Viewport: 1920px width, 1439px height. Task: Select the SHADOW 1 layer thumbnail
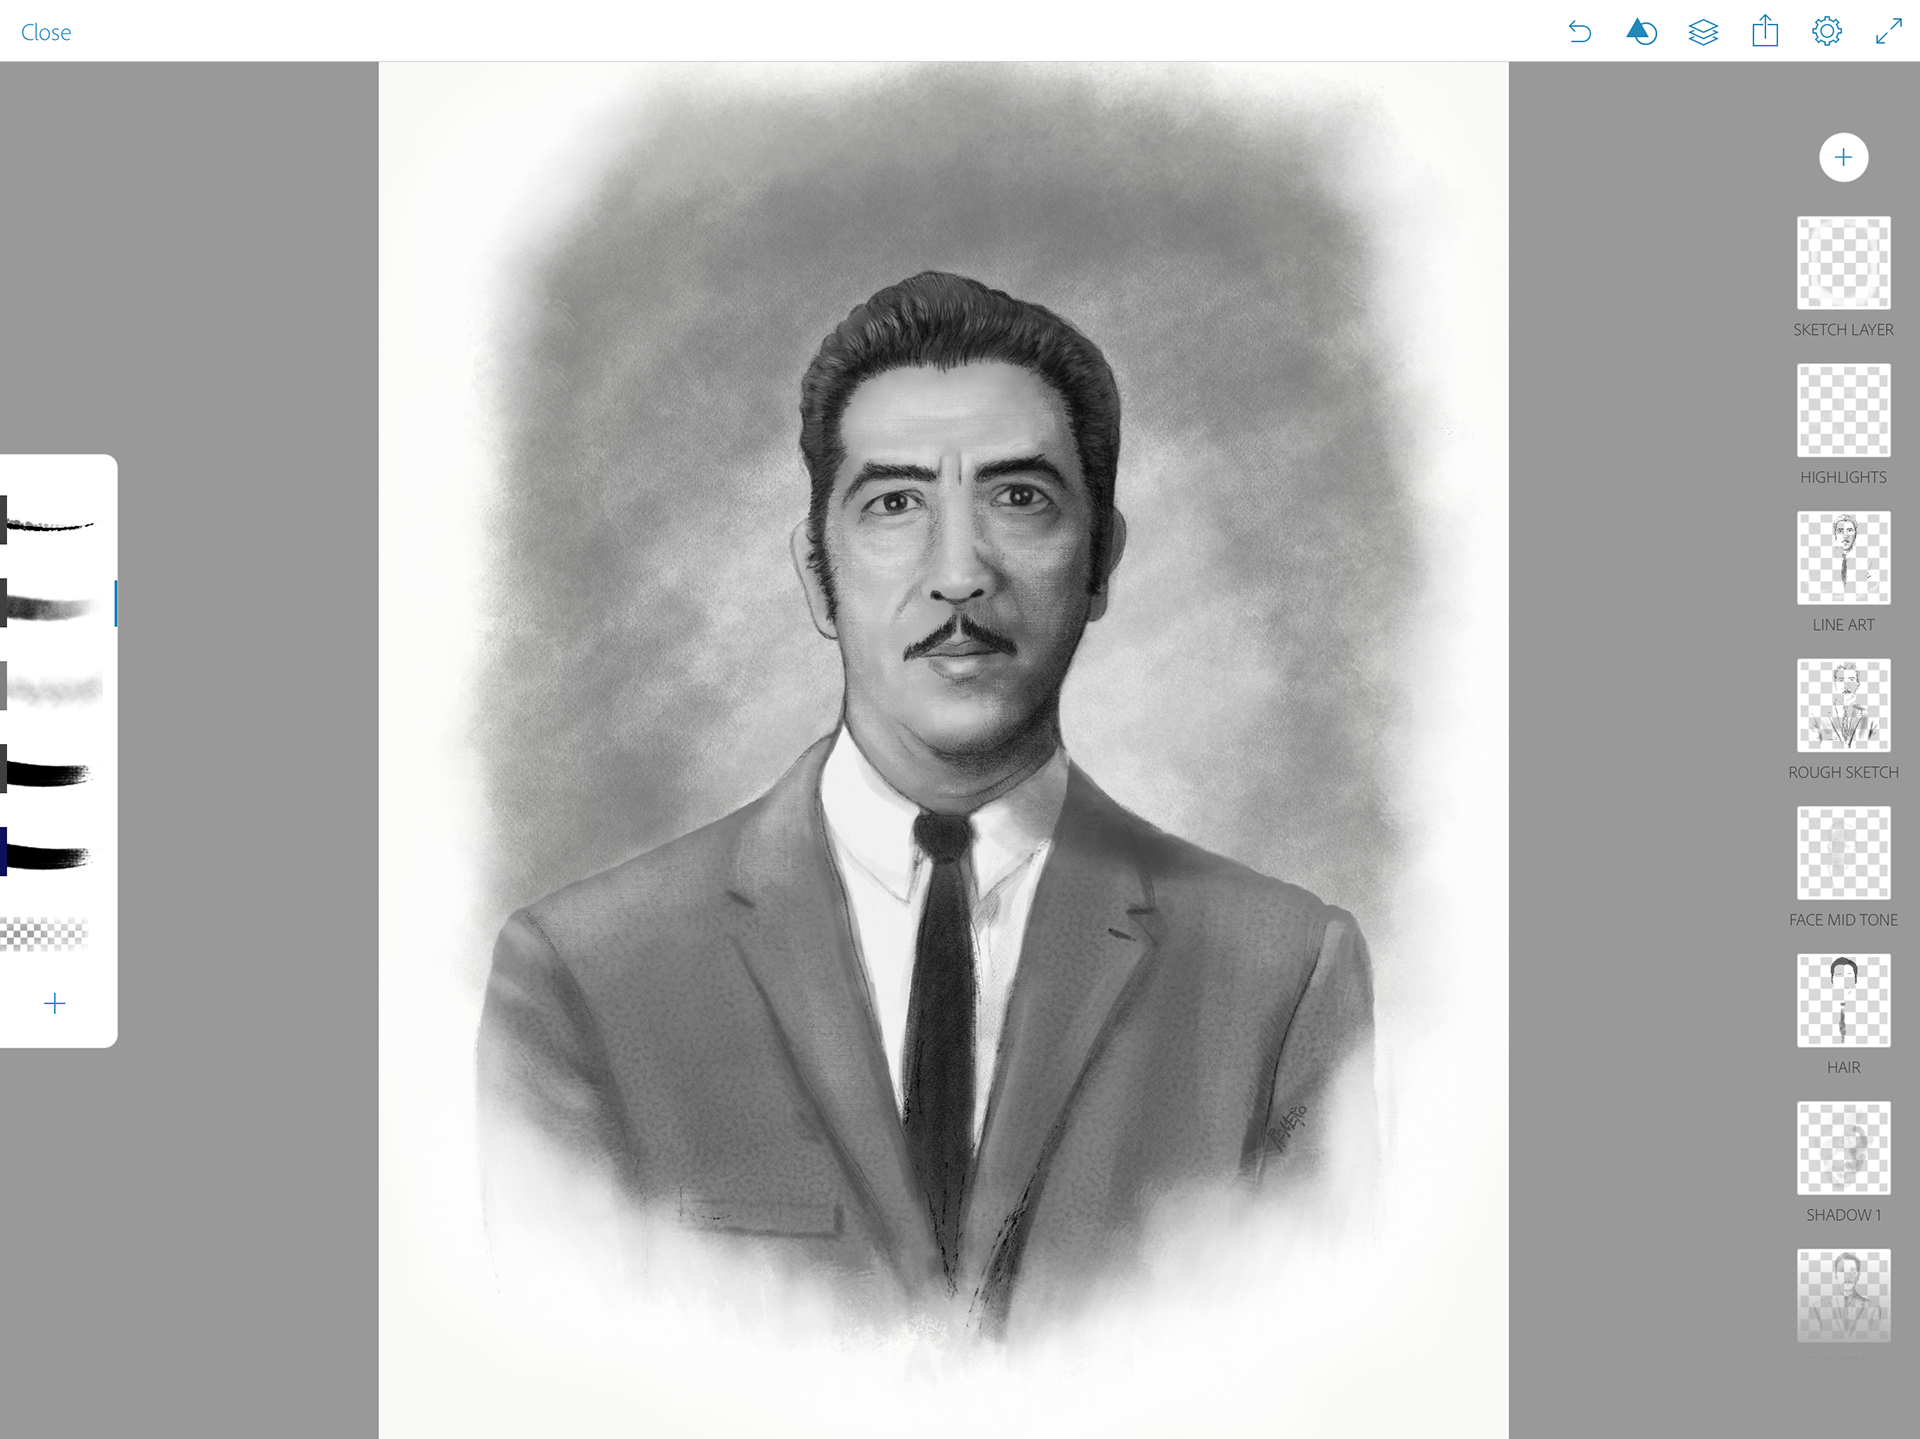pos(1843,1148)
